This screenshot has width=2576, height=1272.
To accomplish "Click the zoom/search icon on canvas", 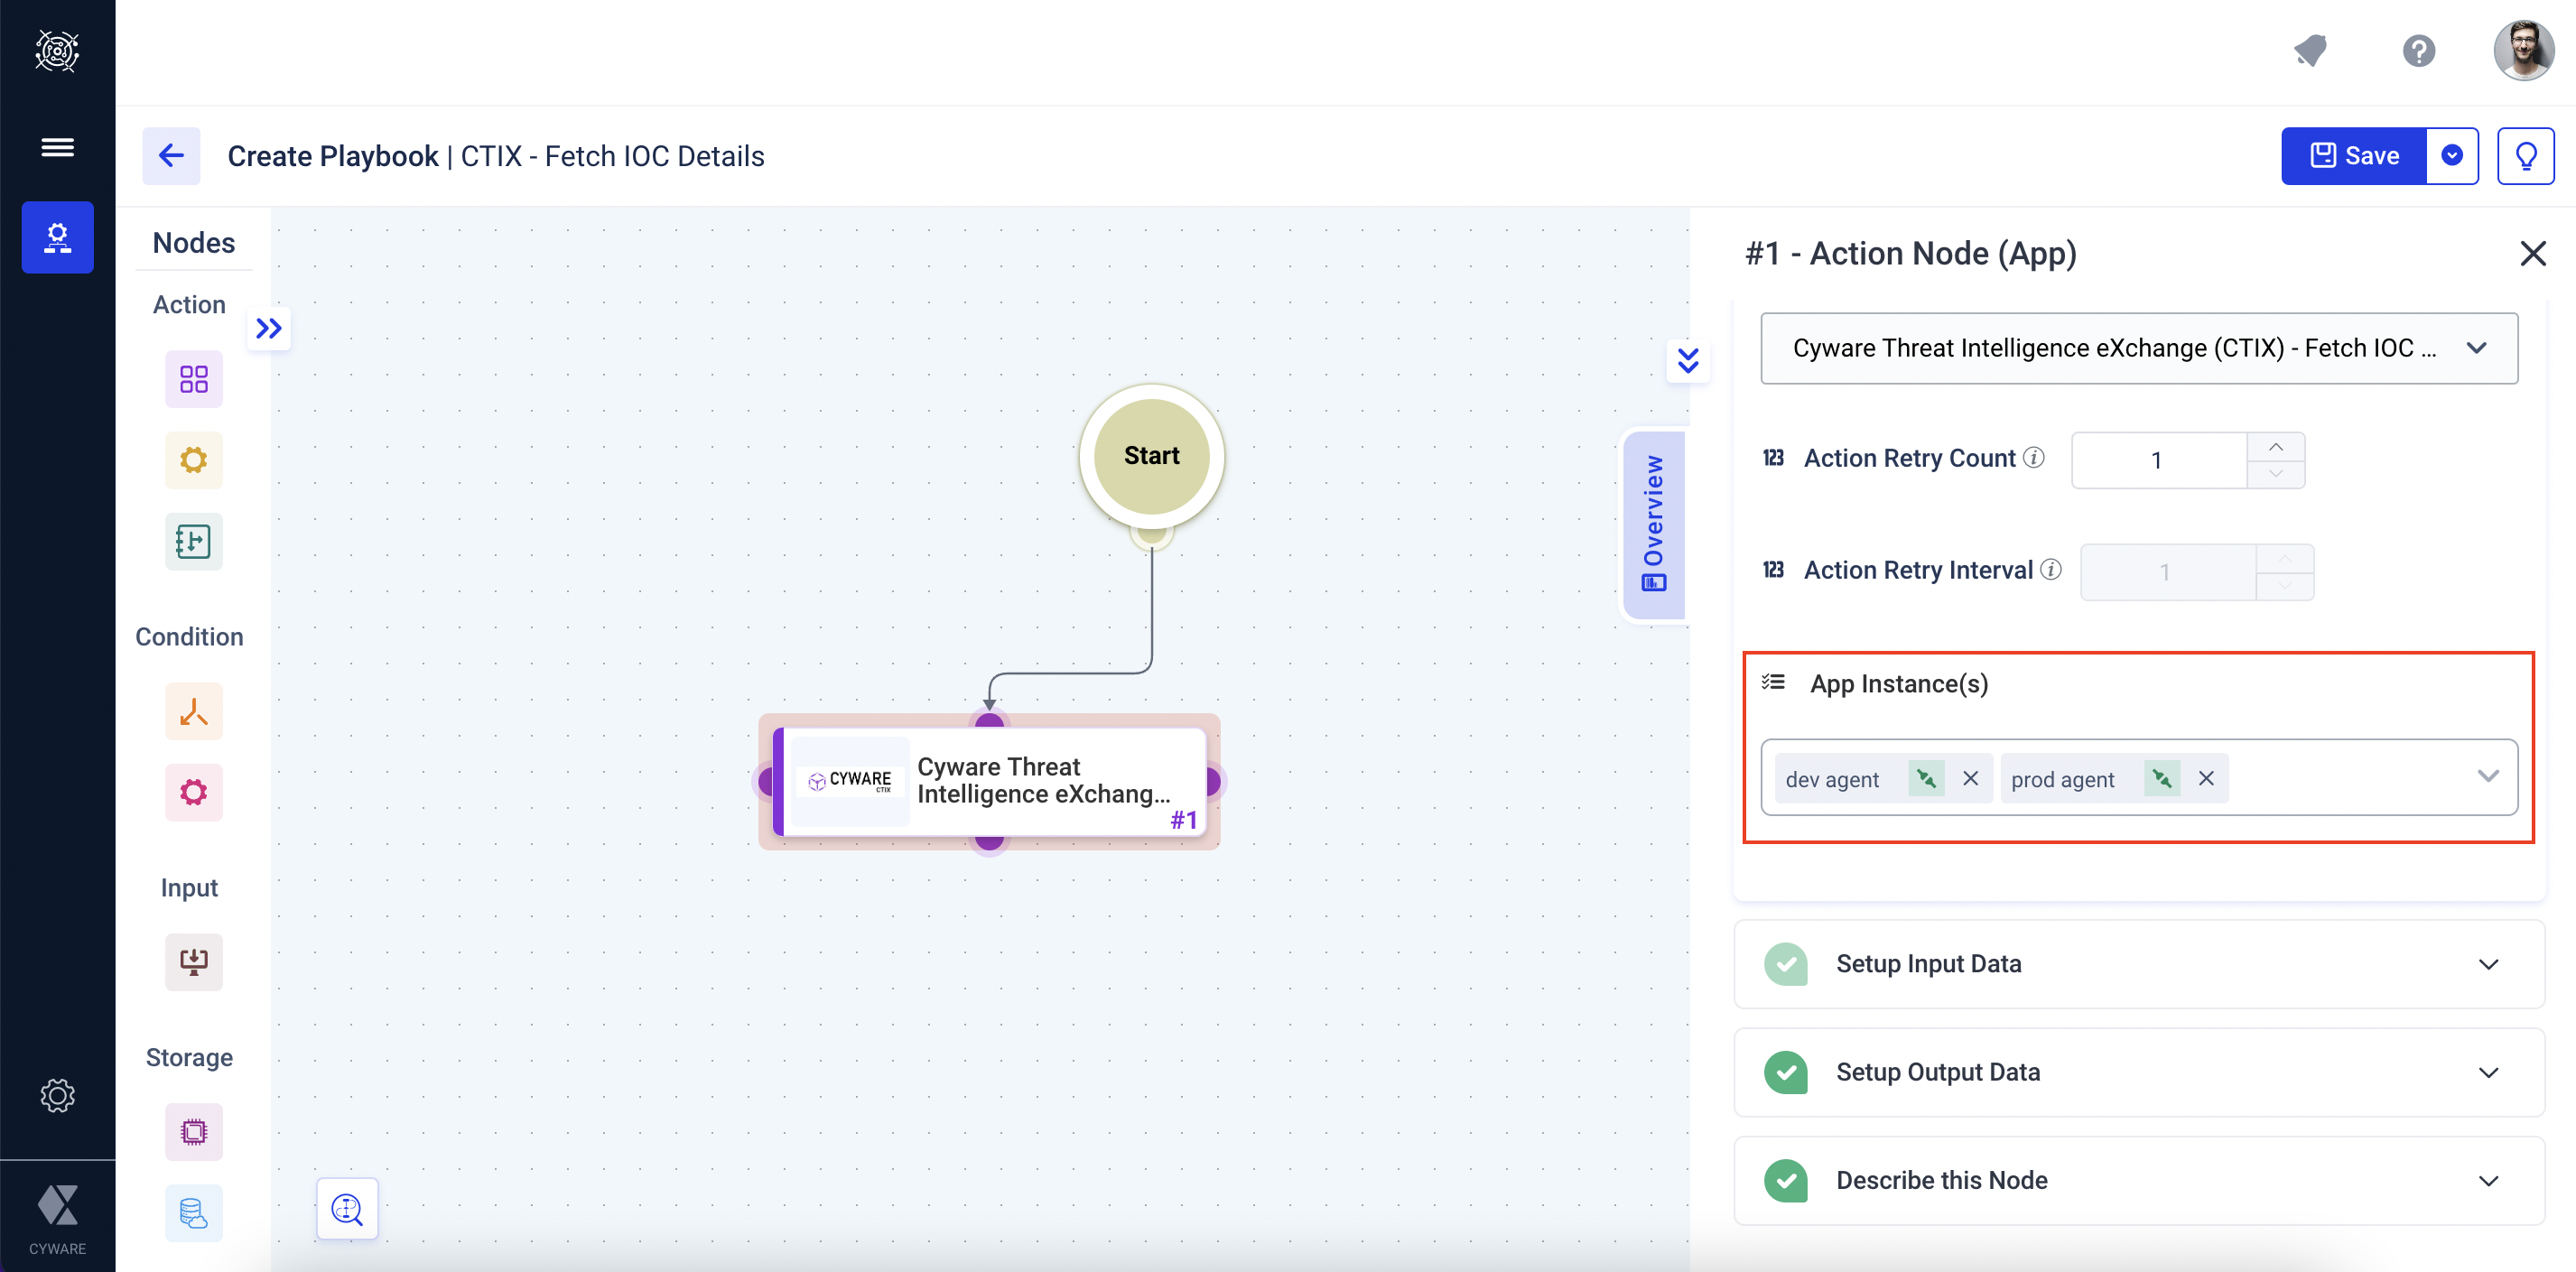I will point(347,1210).
